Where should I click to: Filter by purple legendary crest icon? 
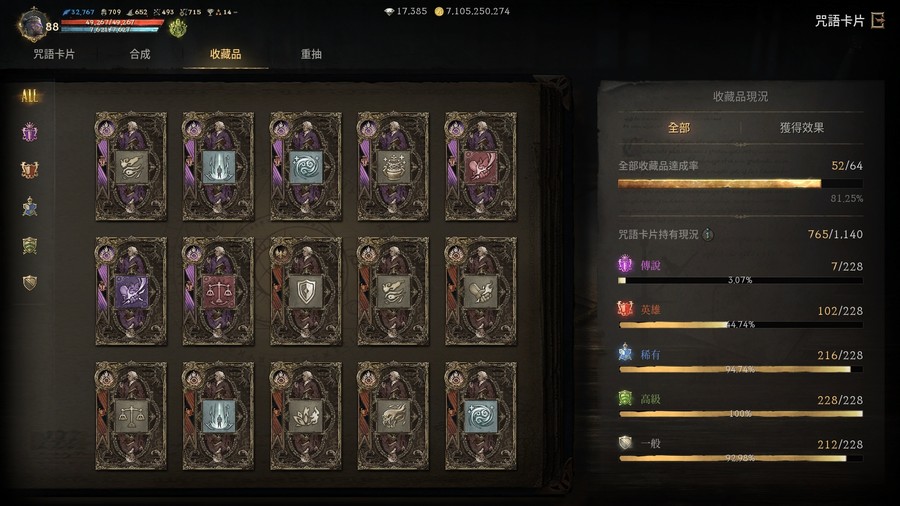[x=30, y=133]
